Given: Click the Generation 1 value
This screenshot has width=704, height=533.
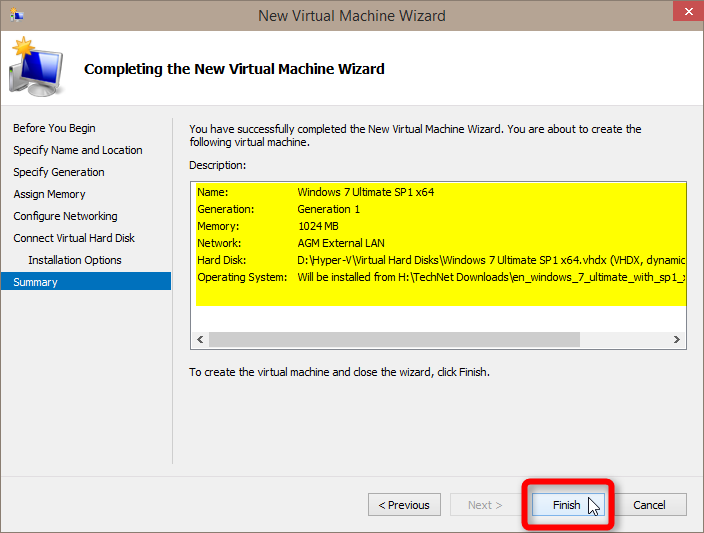Looking at the screenshot, I should [x=329, y=209].
